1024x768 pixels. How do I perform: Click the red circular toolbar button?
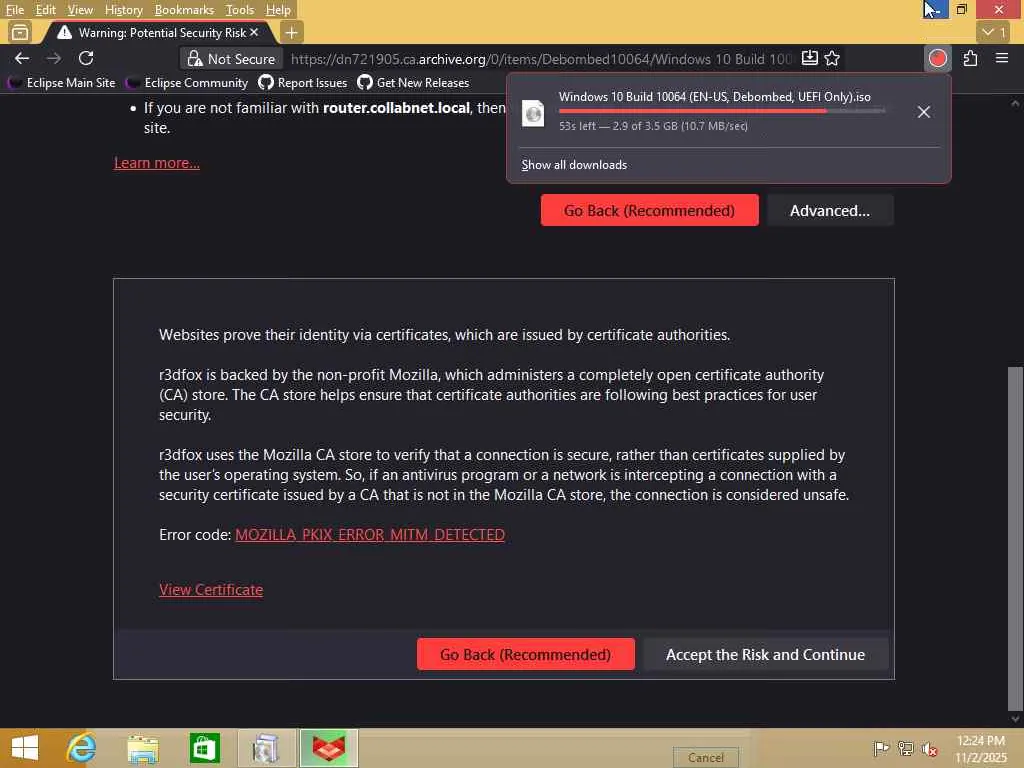pyautogui.click(x=937, y=58)
